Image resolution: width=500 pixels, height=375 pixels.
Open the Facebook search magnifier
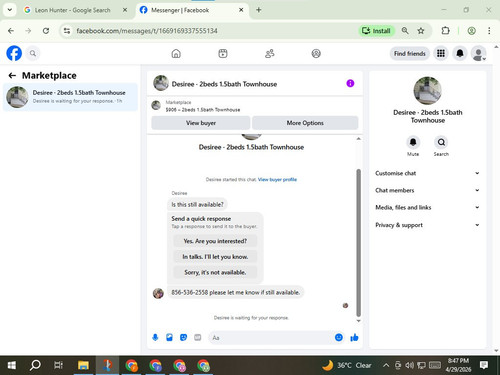(x=33, y=53)
